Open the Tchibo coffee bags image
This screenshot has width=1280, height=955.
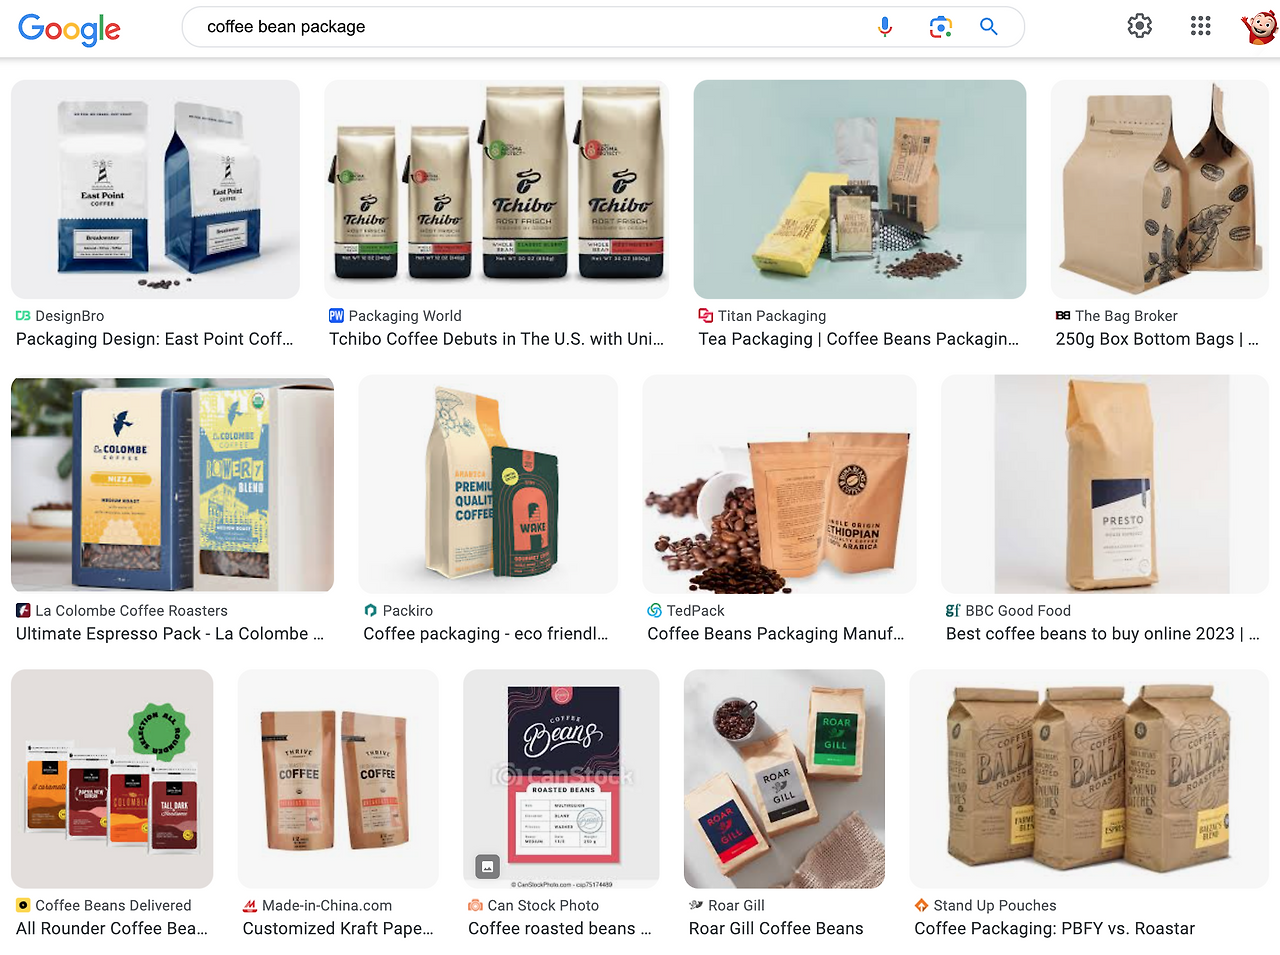[x=496, y=189]
